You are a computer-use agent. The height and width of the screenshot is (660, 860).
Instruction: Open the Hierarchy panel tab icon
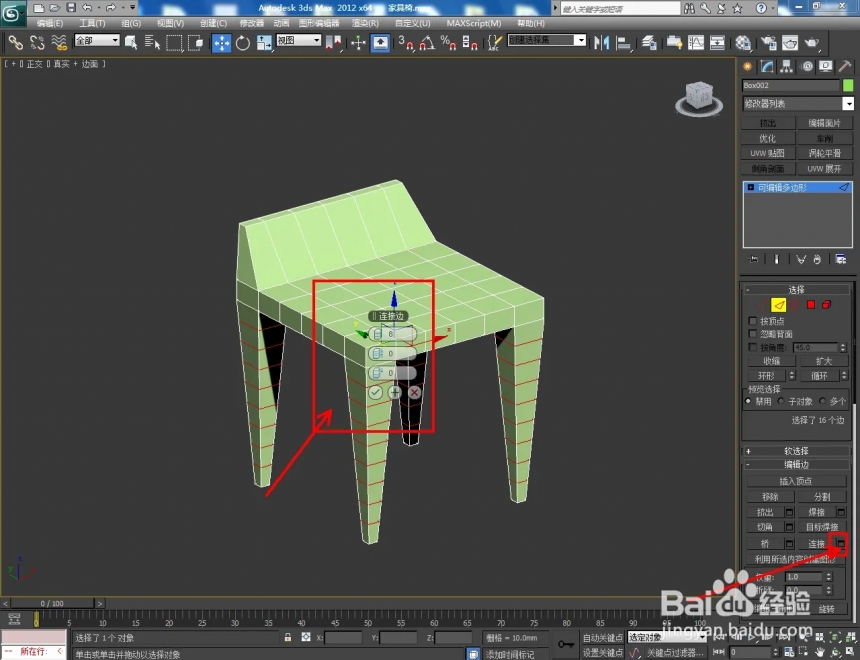pos(787,67)
